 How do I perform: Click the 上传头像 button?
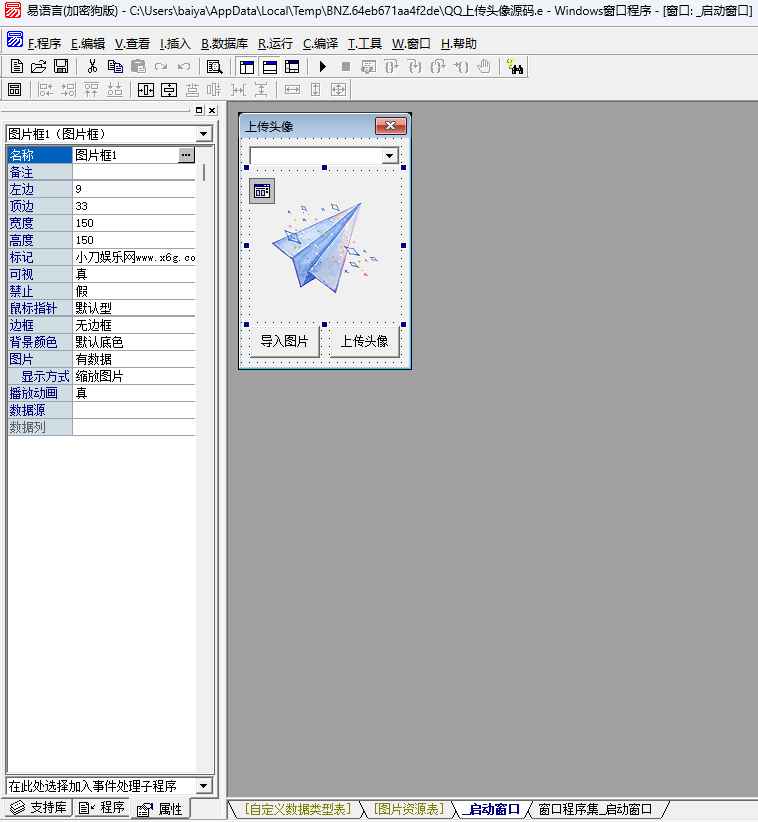[364, 341]
